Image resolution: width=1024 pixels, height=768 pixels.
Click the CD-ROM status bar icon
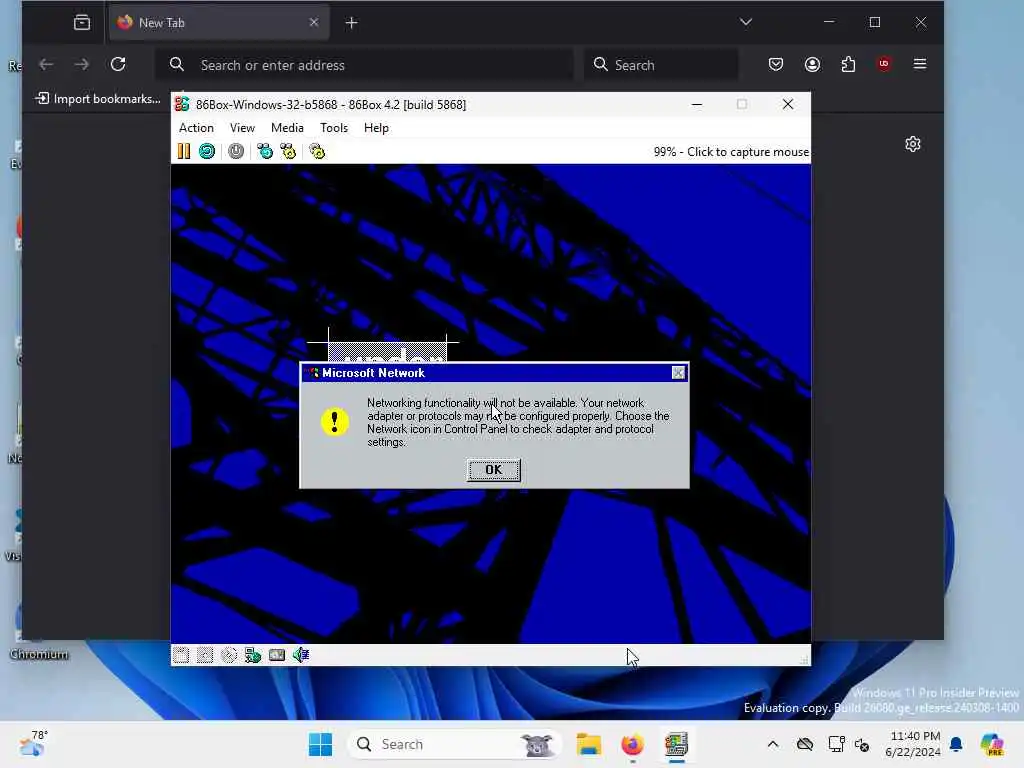(x=229, y=655)
